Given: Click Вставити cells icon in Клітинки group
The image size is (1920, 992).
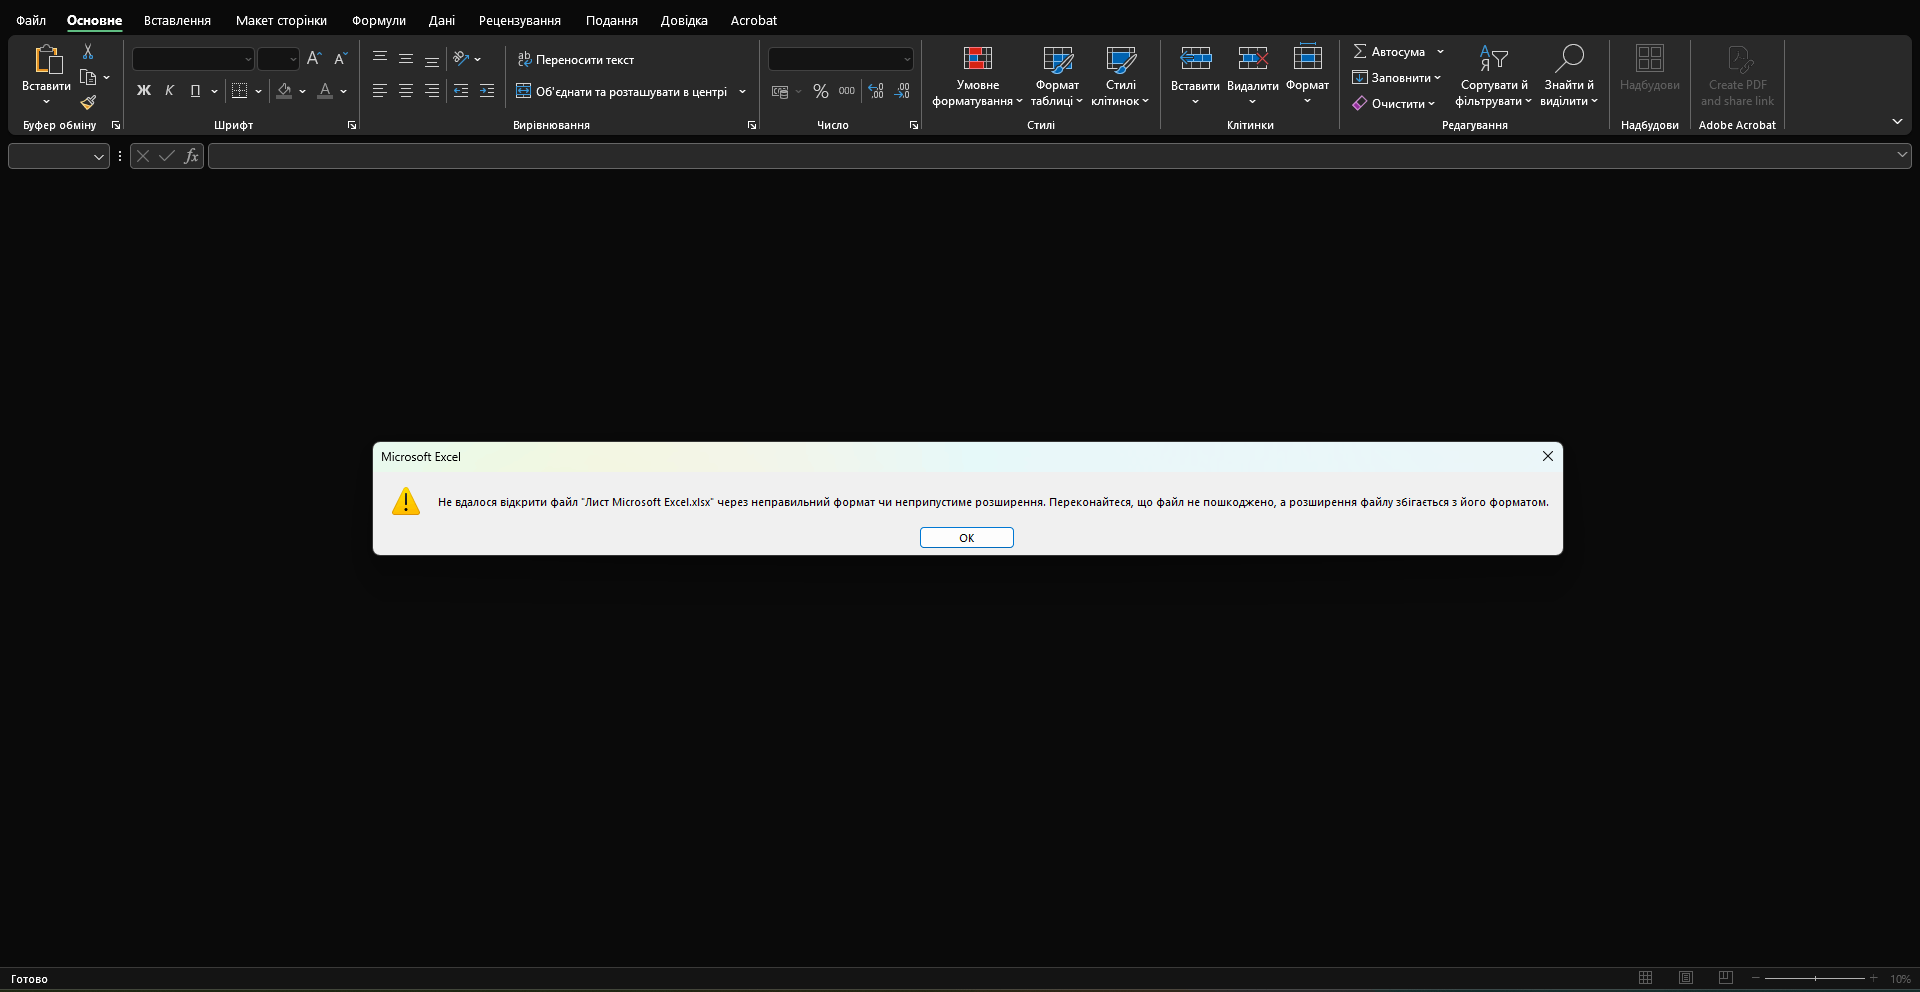Looking at the screenshot, I should point(1195,58).
